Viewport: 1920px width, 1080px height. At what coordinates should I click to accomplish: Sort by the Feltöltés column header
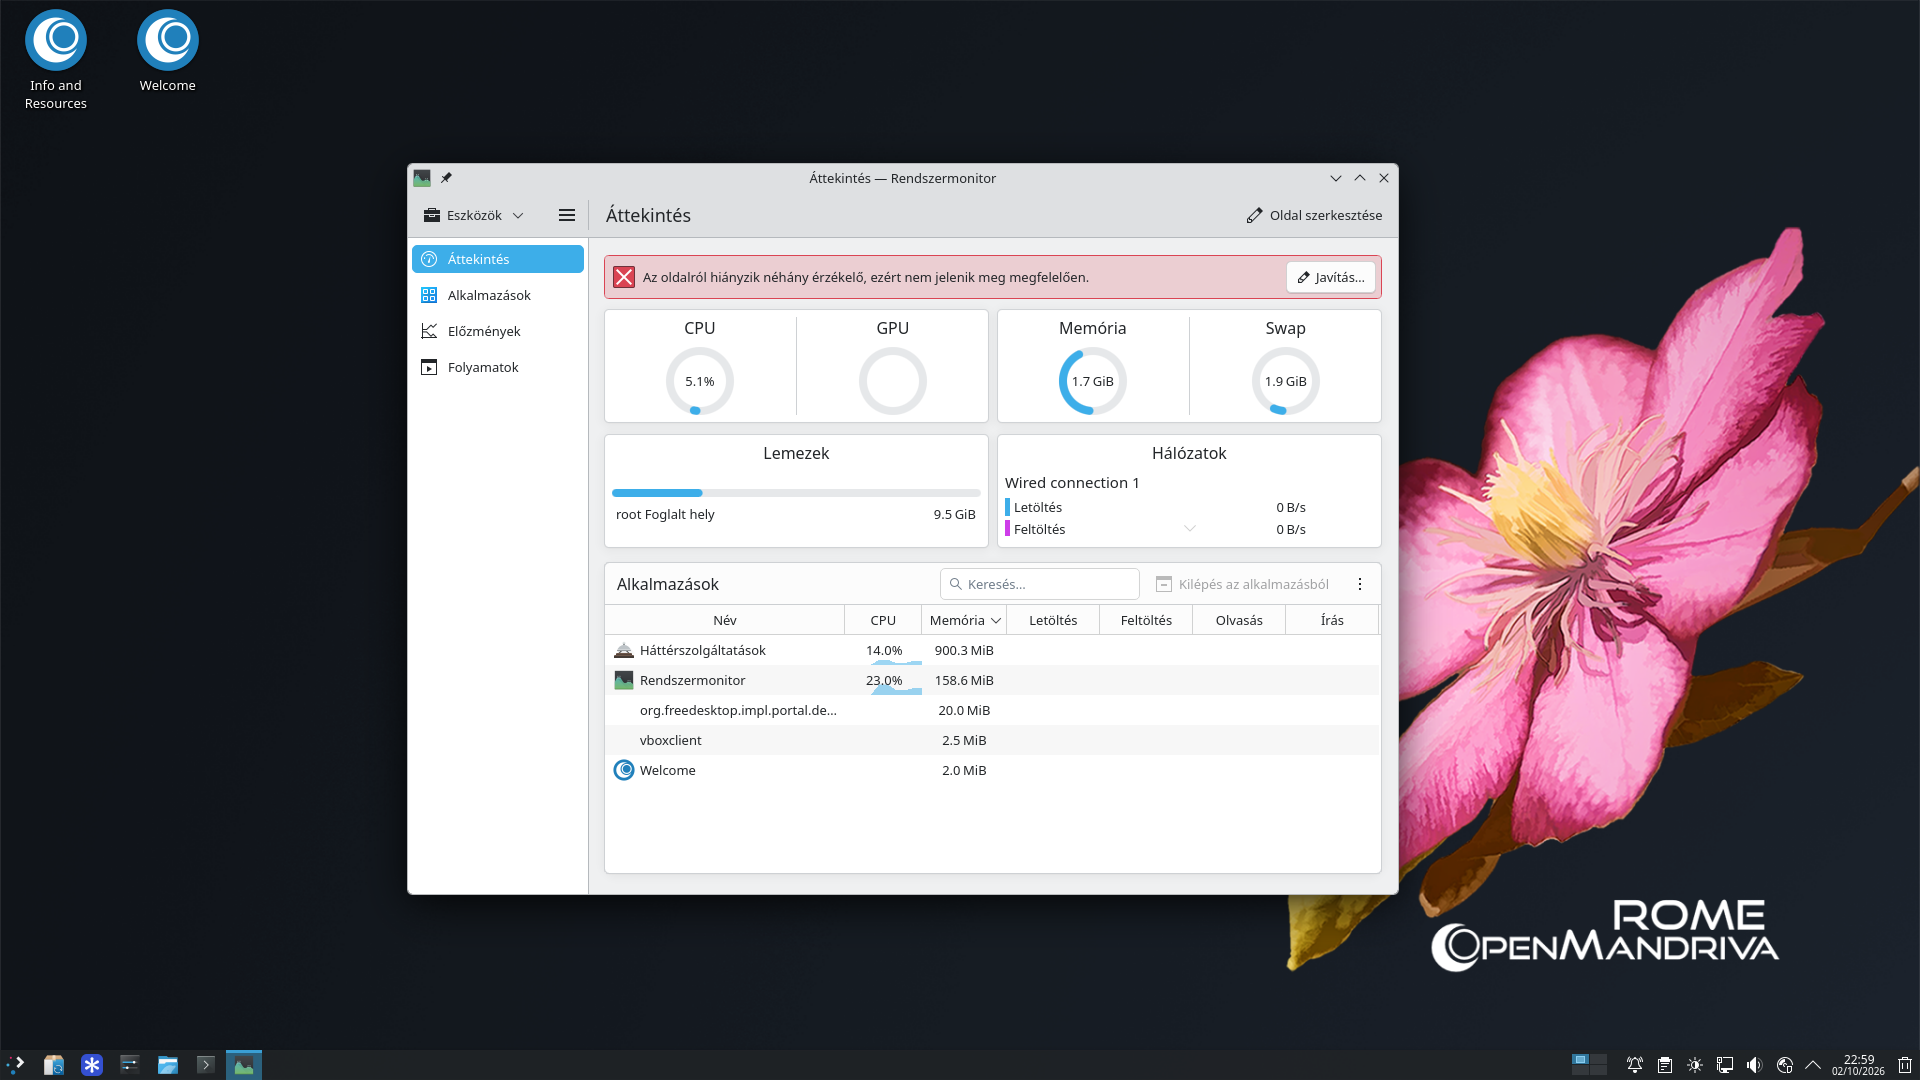pyautogui.click(x=1146, y=620)
